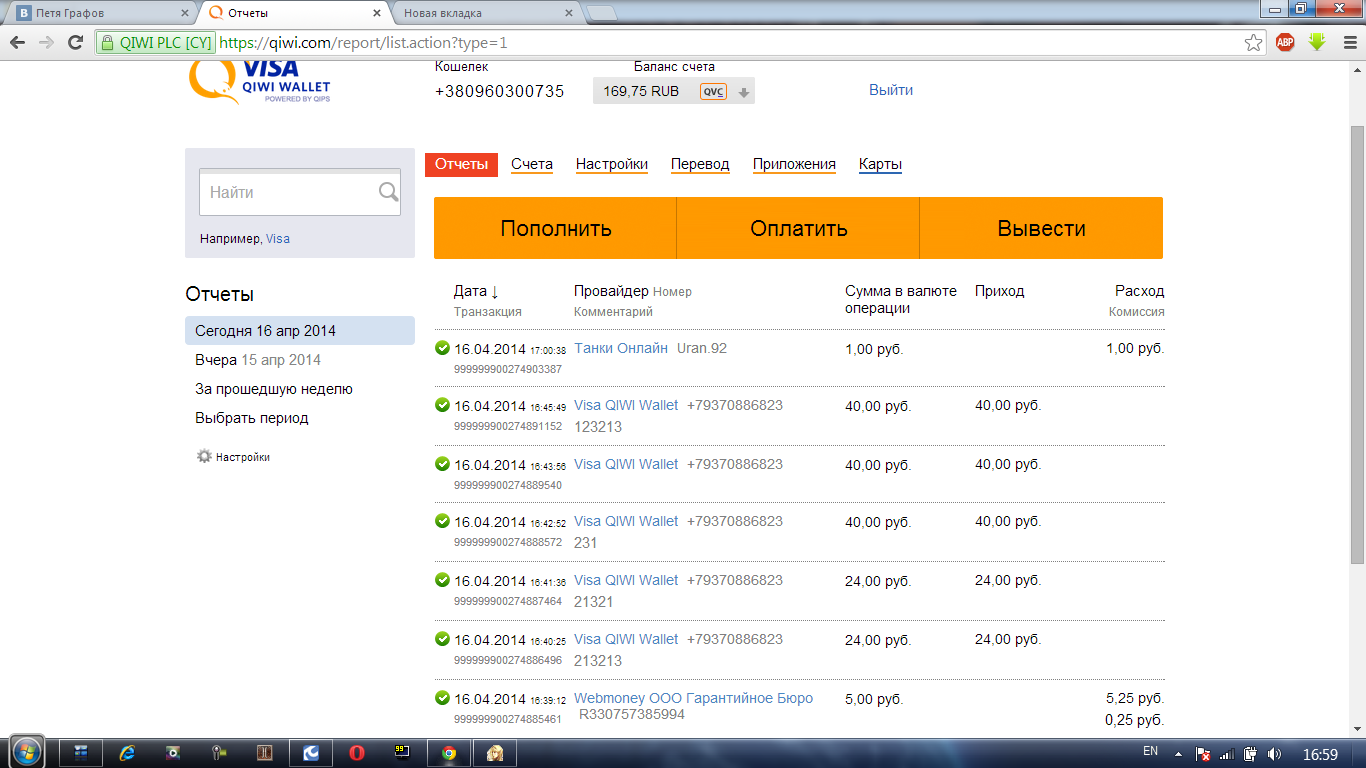Expand the 169,75 RUB balance dropdown

[x=743, y=93]
